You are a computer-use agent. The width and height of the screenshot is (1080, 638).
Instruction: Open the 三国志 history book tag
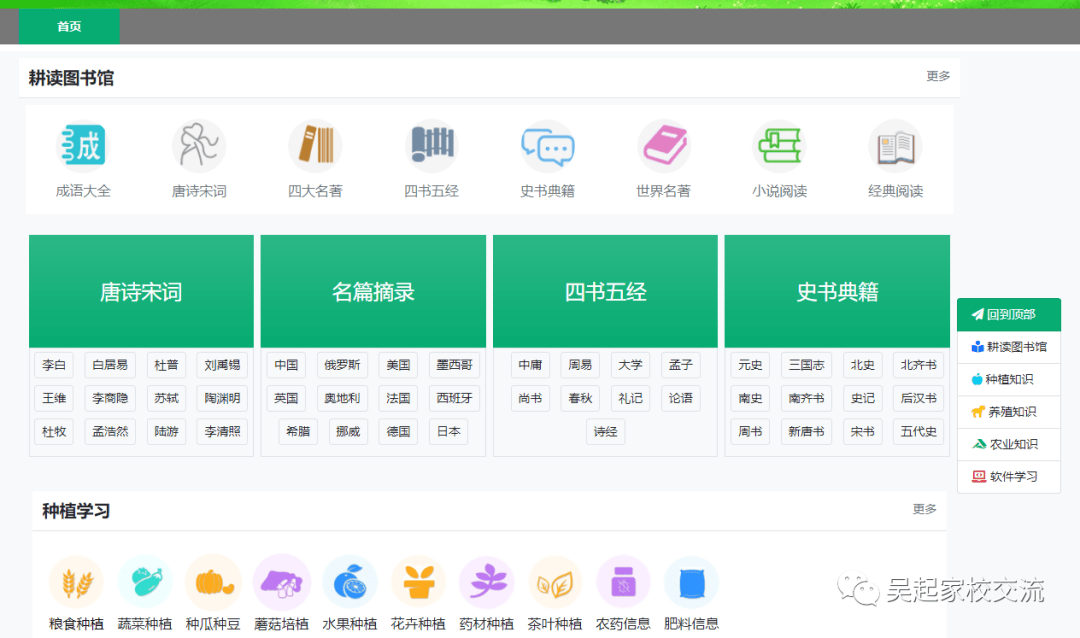click(x=806, y=365)
